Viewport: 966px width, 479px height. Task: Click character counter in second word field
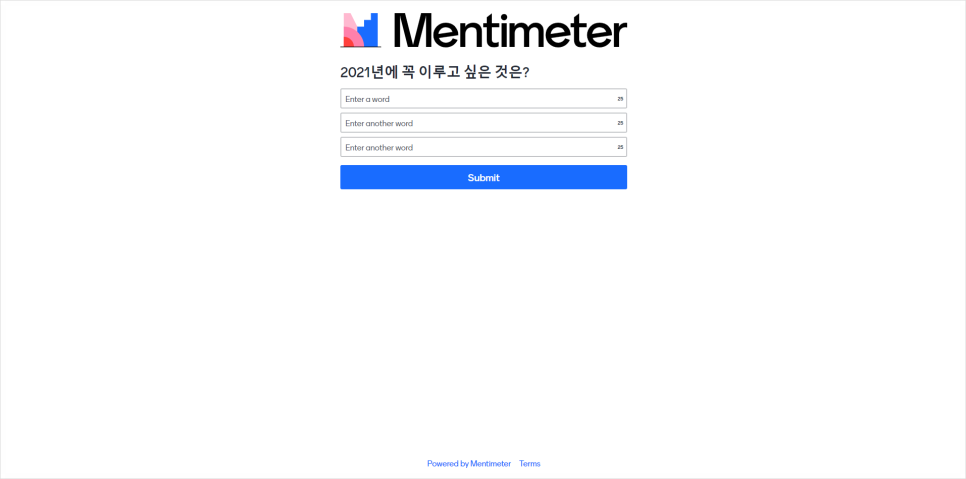[x=620, y=123]
